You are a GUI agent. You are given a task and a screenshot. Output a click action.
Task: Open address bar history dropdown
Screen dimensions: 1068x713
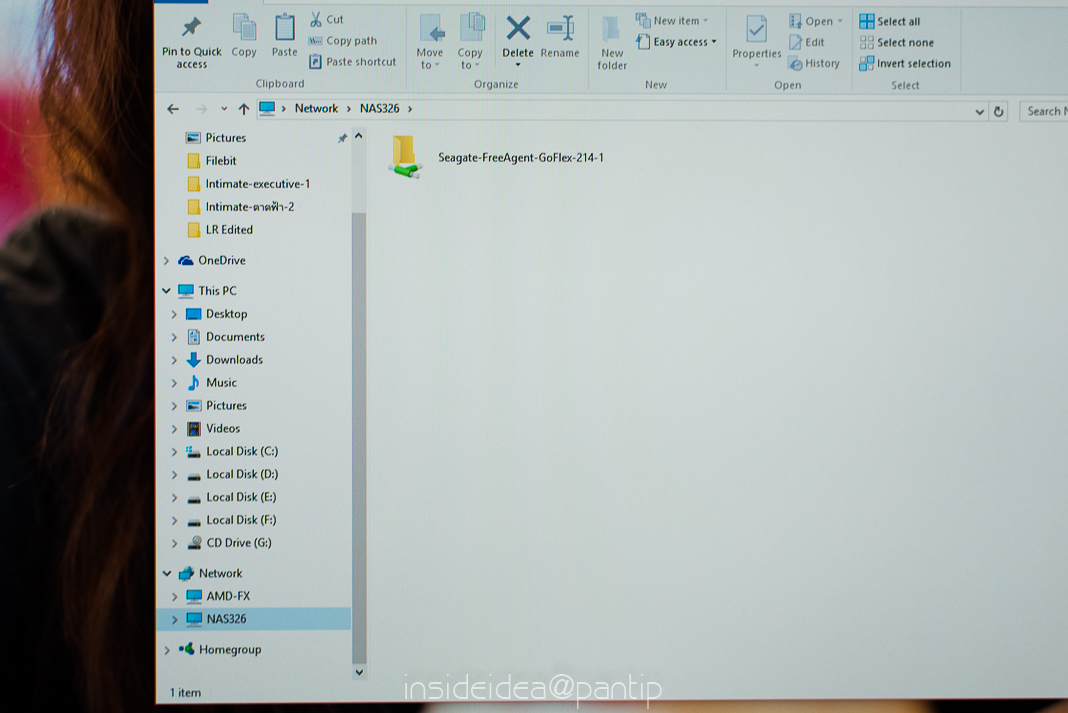pyautogui.click(x=979, y=112)
